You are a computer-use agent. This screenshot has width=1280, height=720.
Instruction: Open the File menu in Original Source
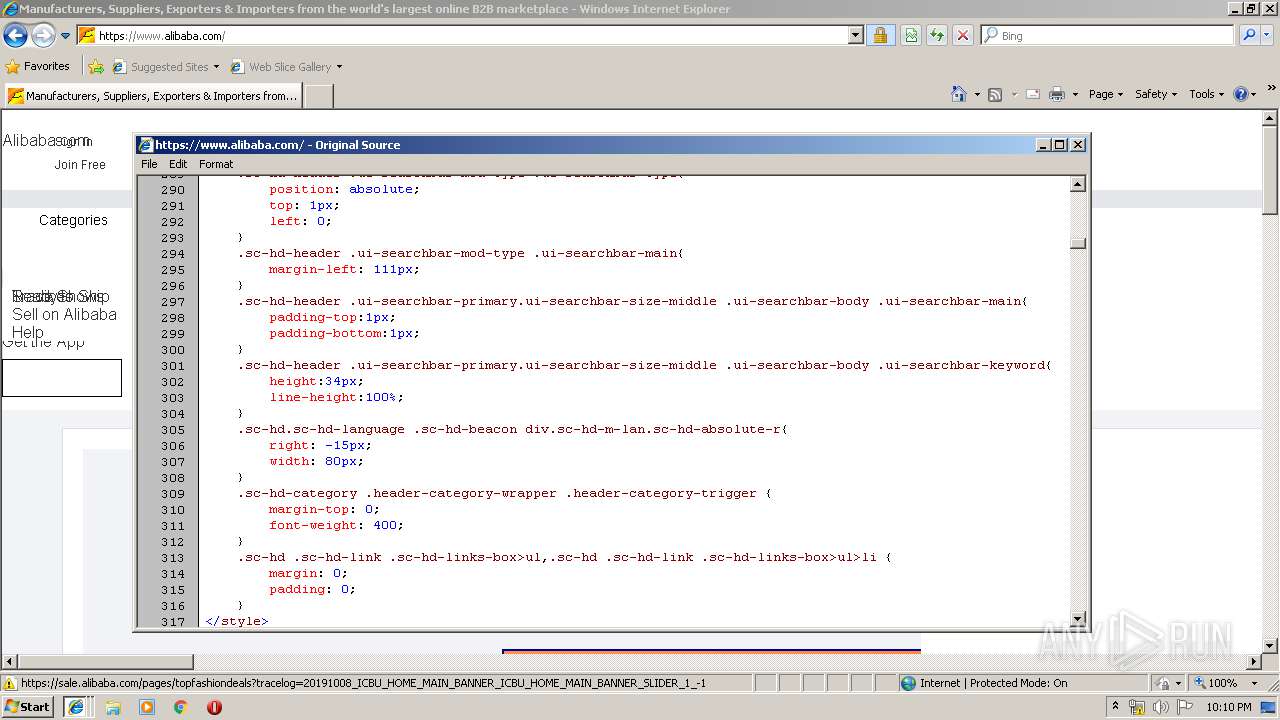[x=149, y=164]
